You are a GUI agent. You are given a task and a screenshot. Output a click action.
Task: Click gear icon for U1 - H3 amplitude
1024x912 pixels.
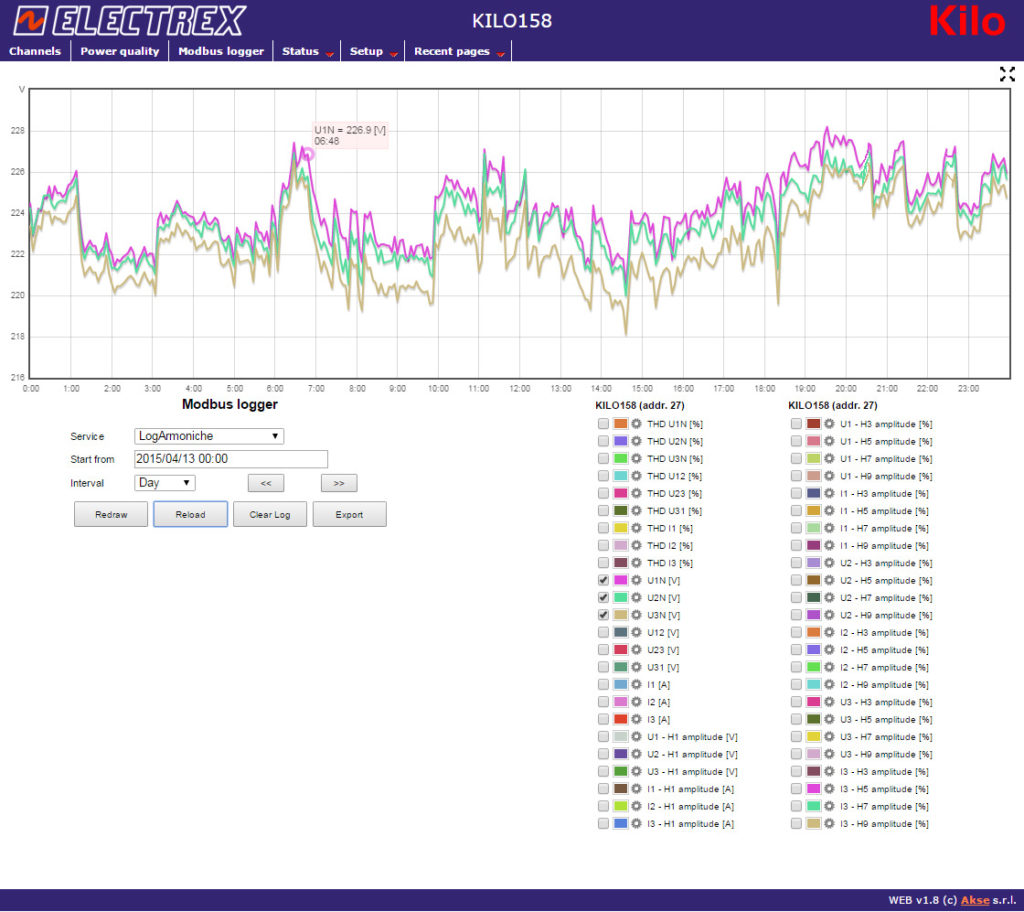pyautogui.click(x=829, y=424)
